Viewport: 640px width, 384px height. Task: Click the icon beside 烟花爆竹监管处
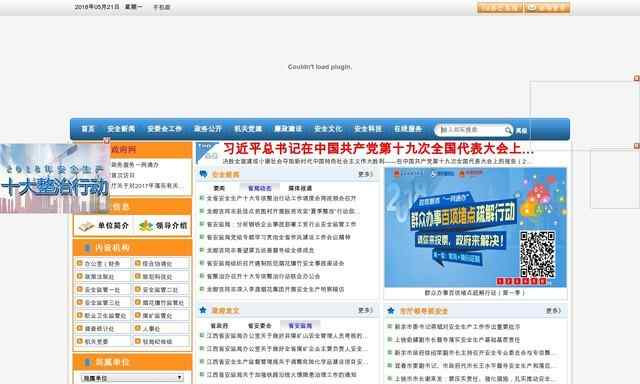pos(138,302)
